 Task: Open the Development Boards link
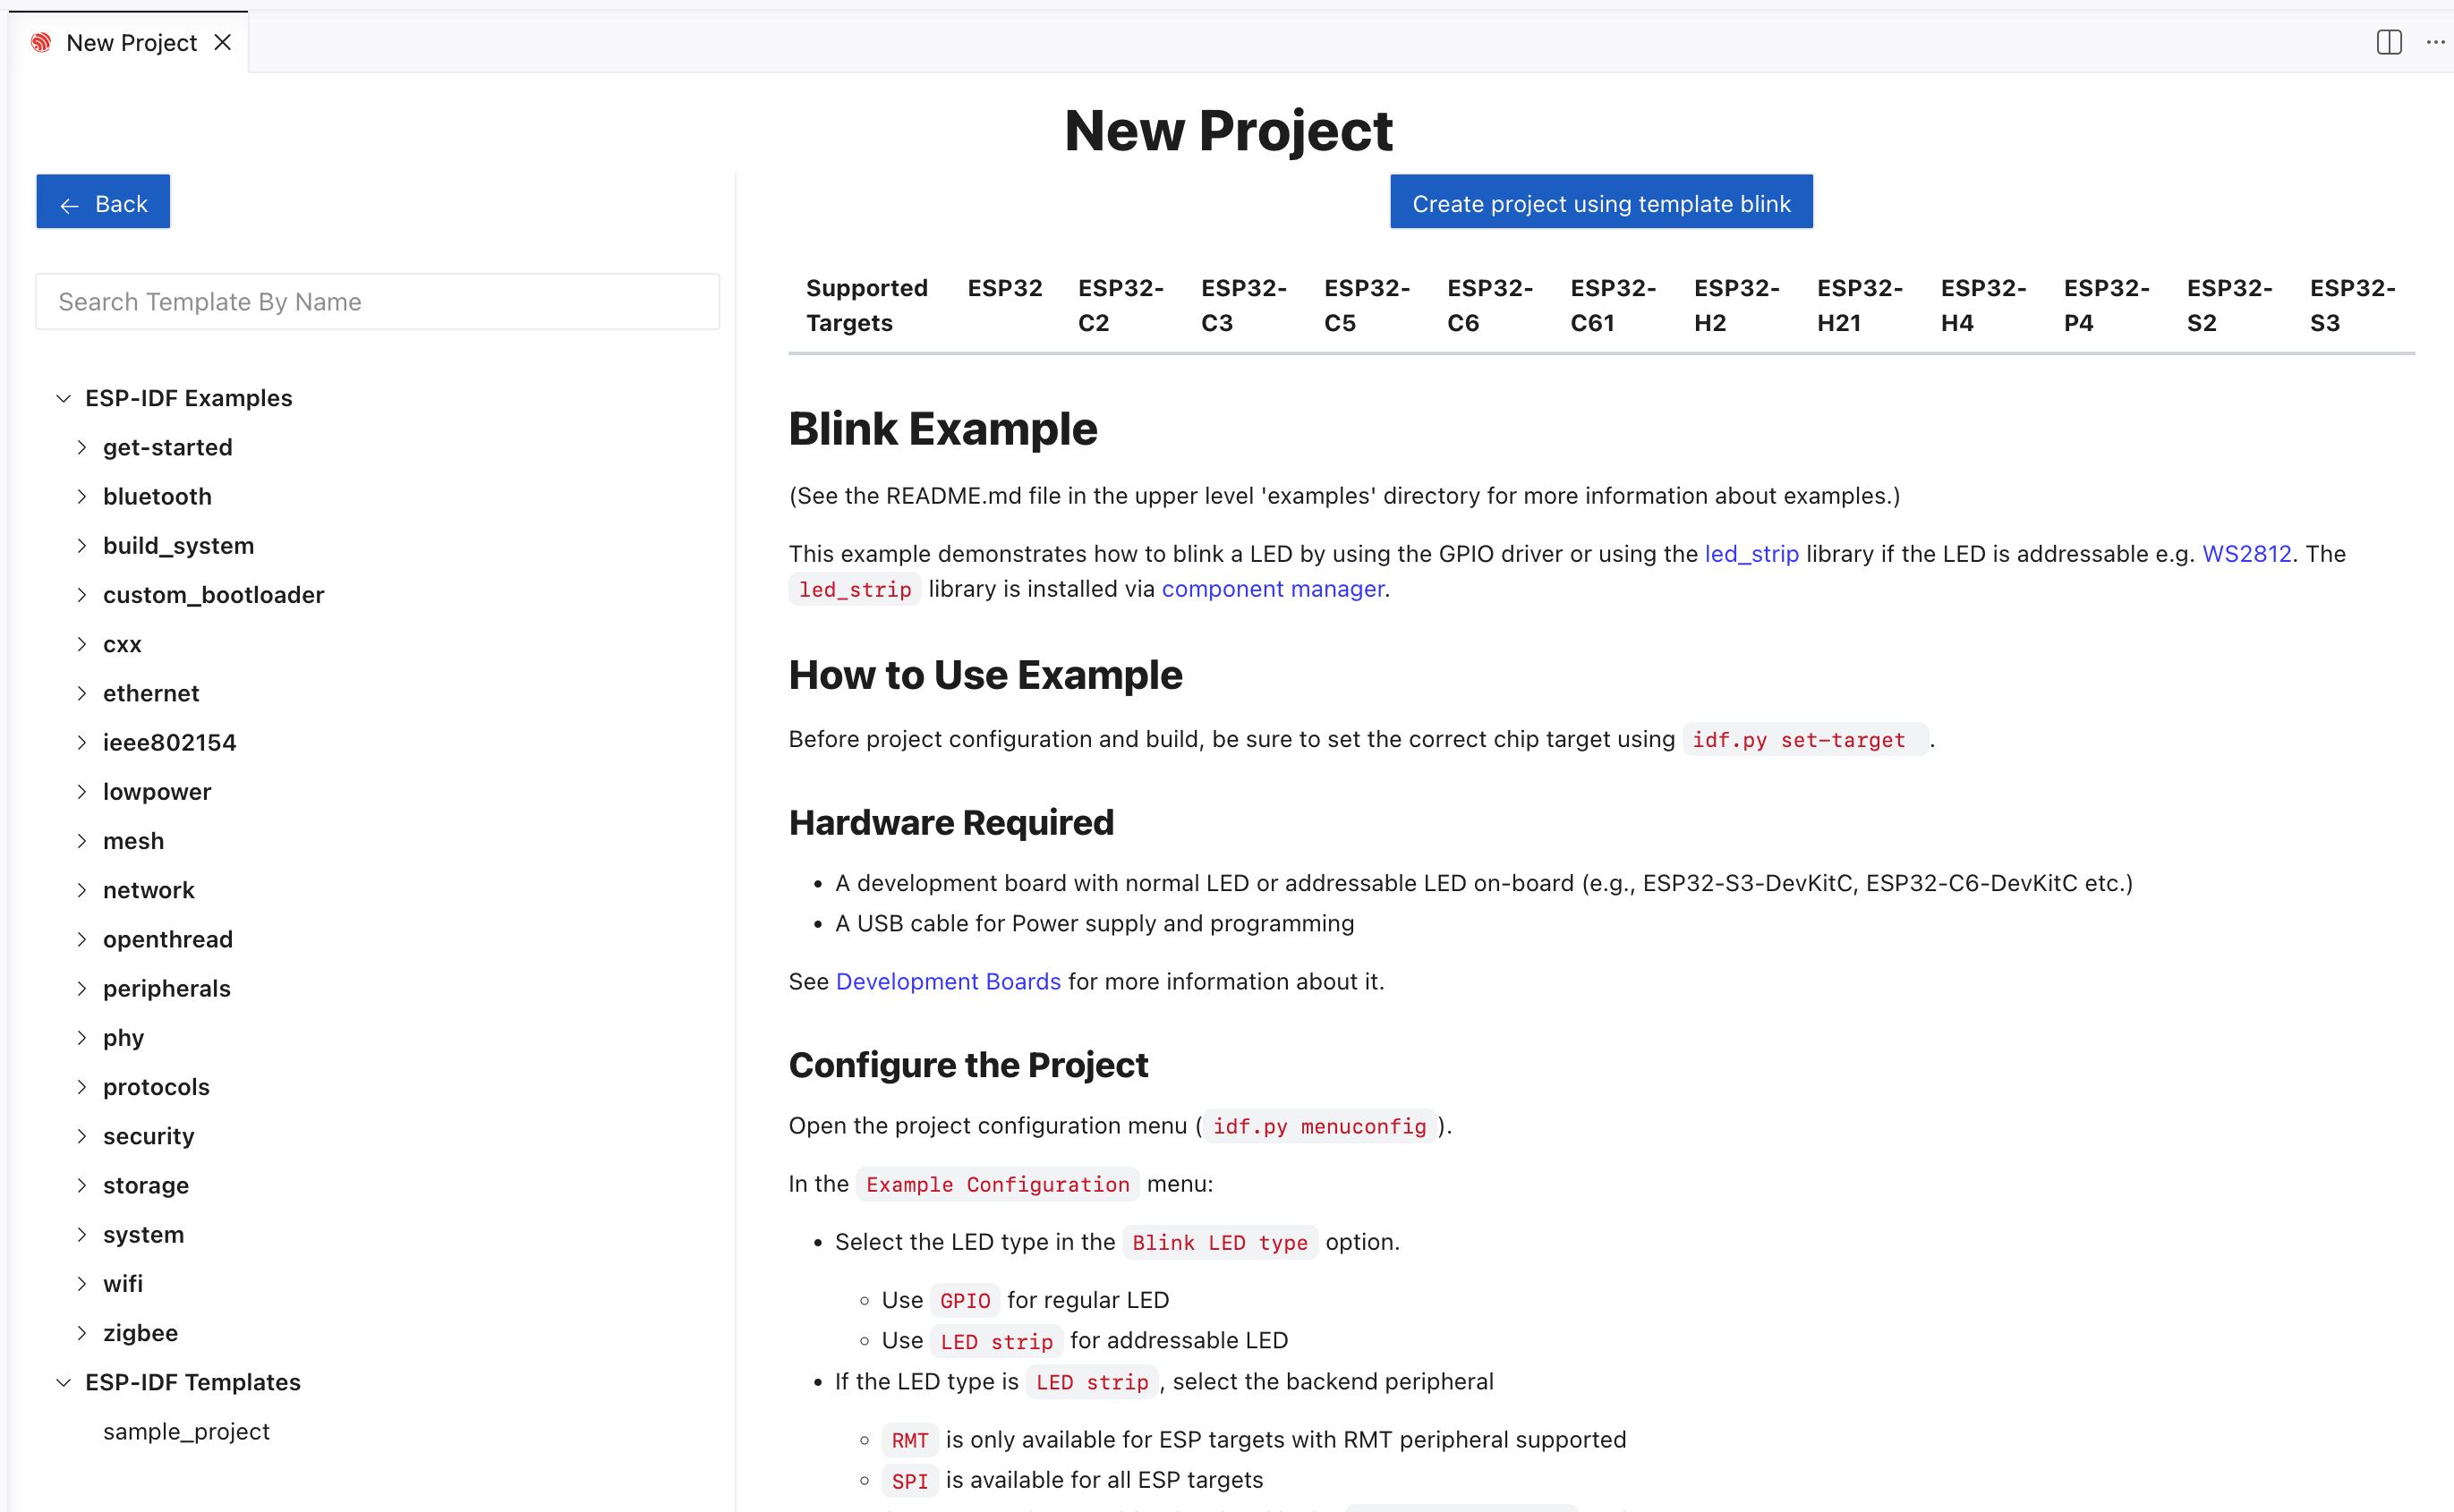click(948, 981)
